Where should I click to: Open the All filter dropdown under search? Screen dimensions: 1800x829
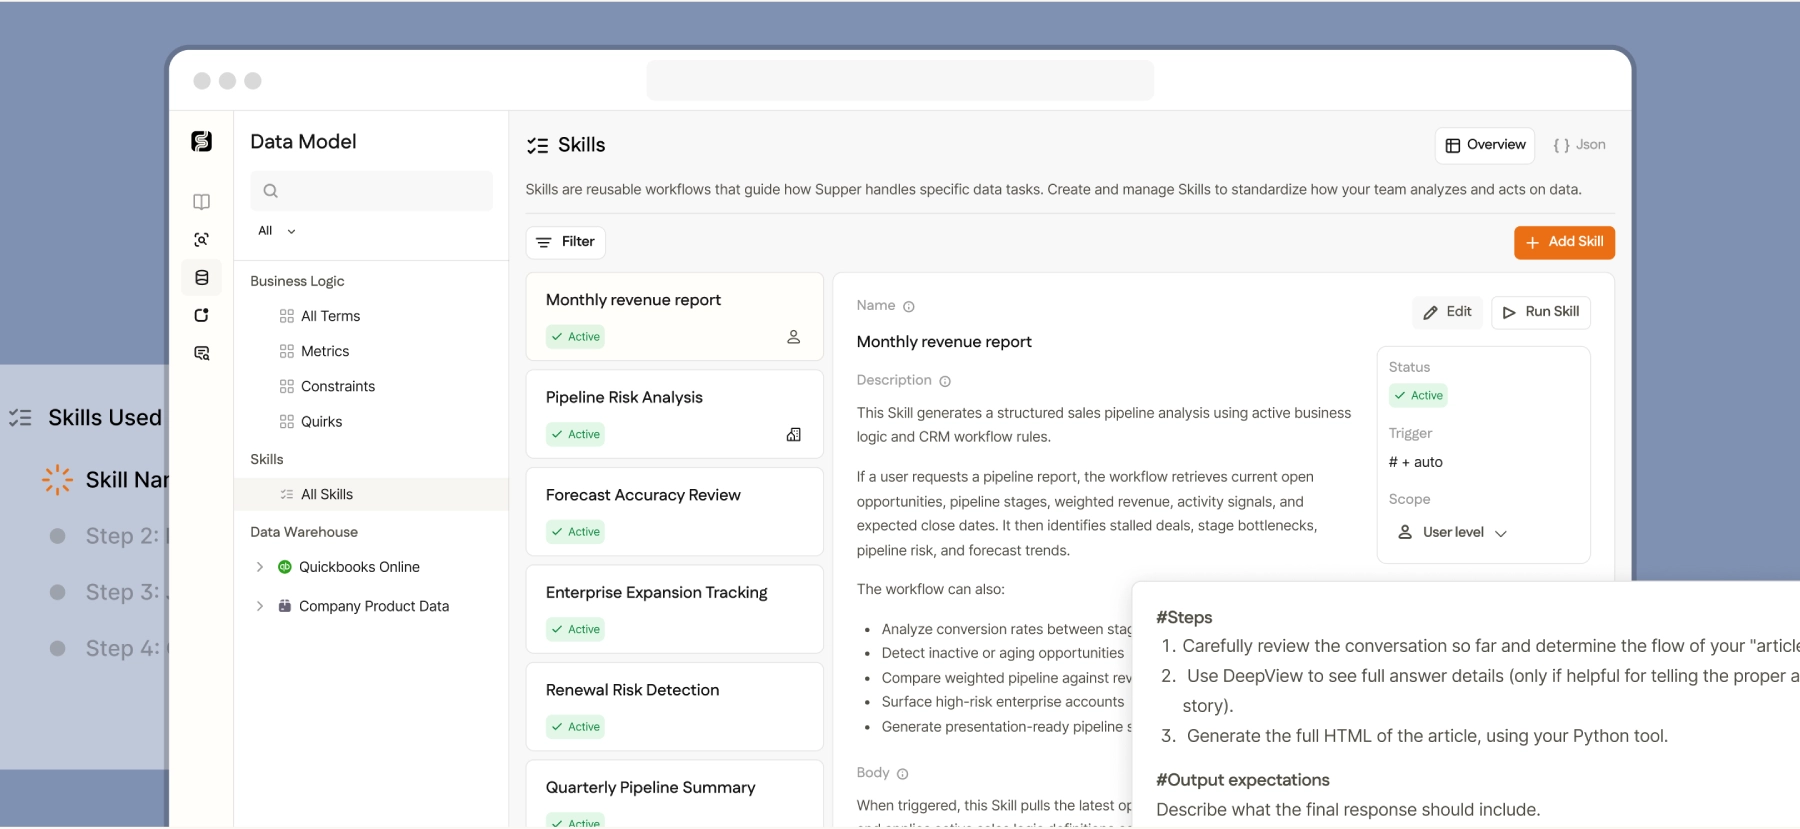pos(277,231)
